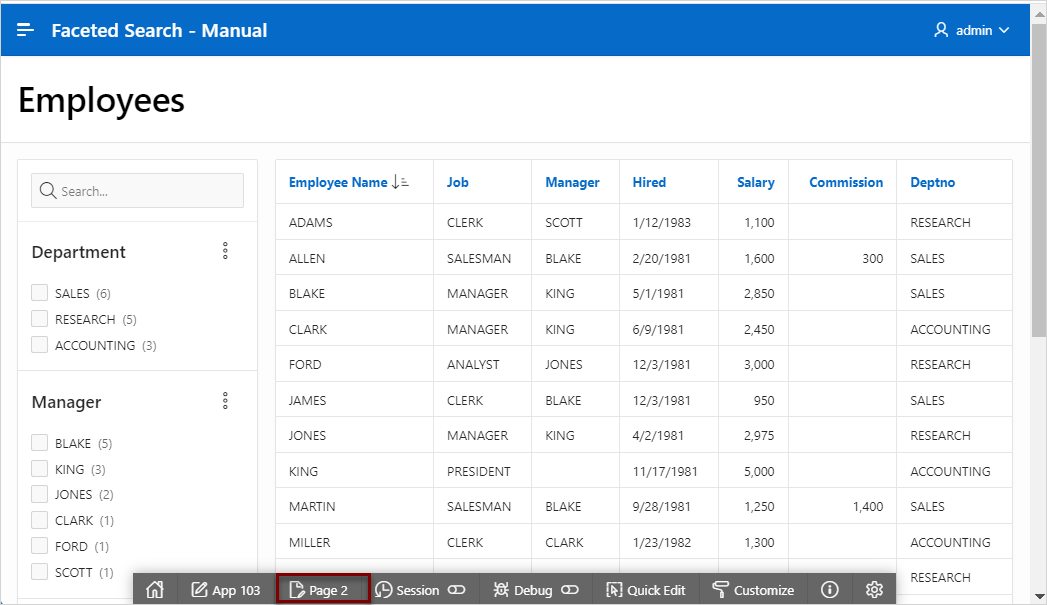Click the Employees page heading
This screenshot has height=605, width=1047.
pyautogui.click(x=101, y=101)
